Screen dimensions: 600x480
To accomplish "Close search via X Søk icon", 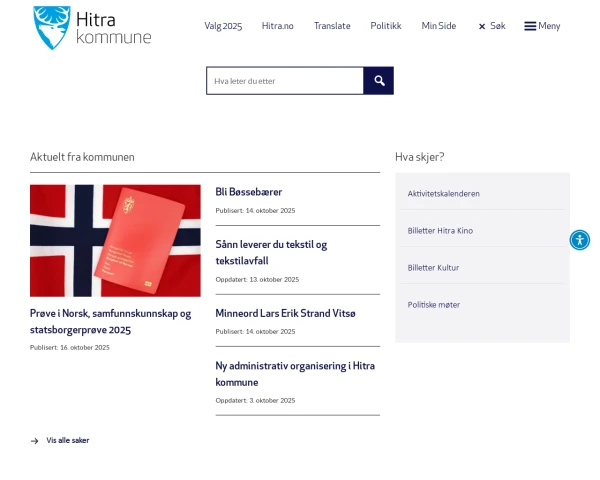I will click(x=482, y=26).
